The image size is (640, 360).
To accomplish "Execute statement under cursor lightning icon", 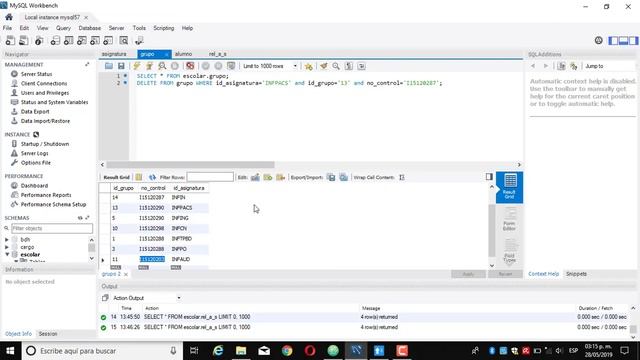I will click(x=149, y=66).
